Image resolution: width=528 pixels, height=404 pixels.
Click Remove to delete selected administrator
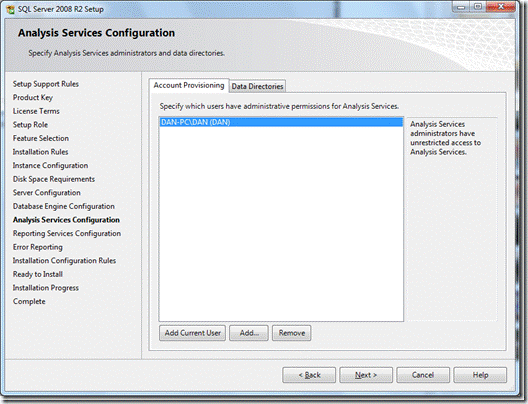tap(292, 333)
